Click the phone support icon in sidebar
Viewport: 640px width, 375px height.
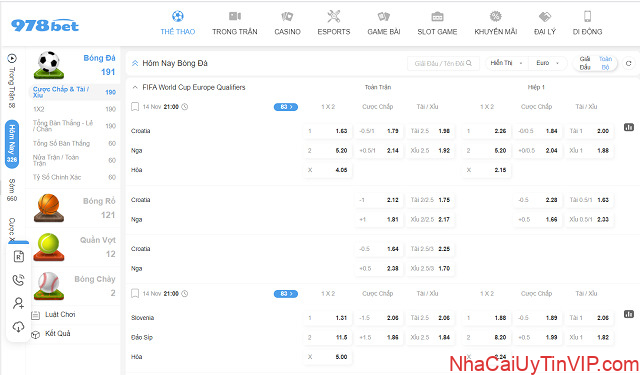pyautogui.click(x=18, y=280)
